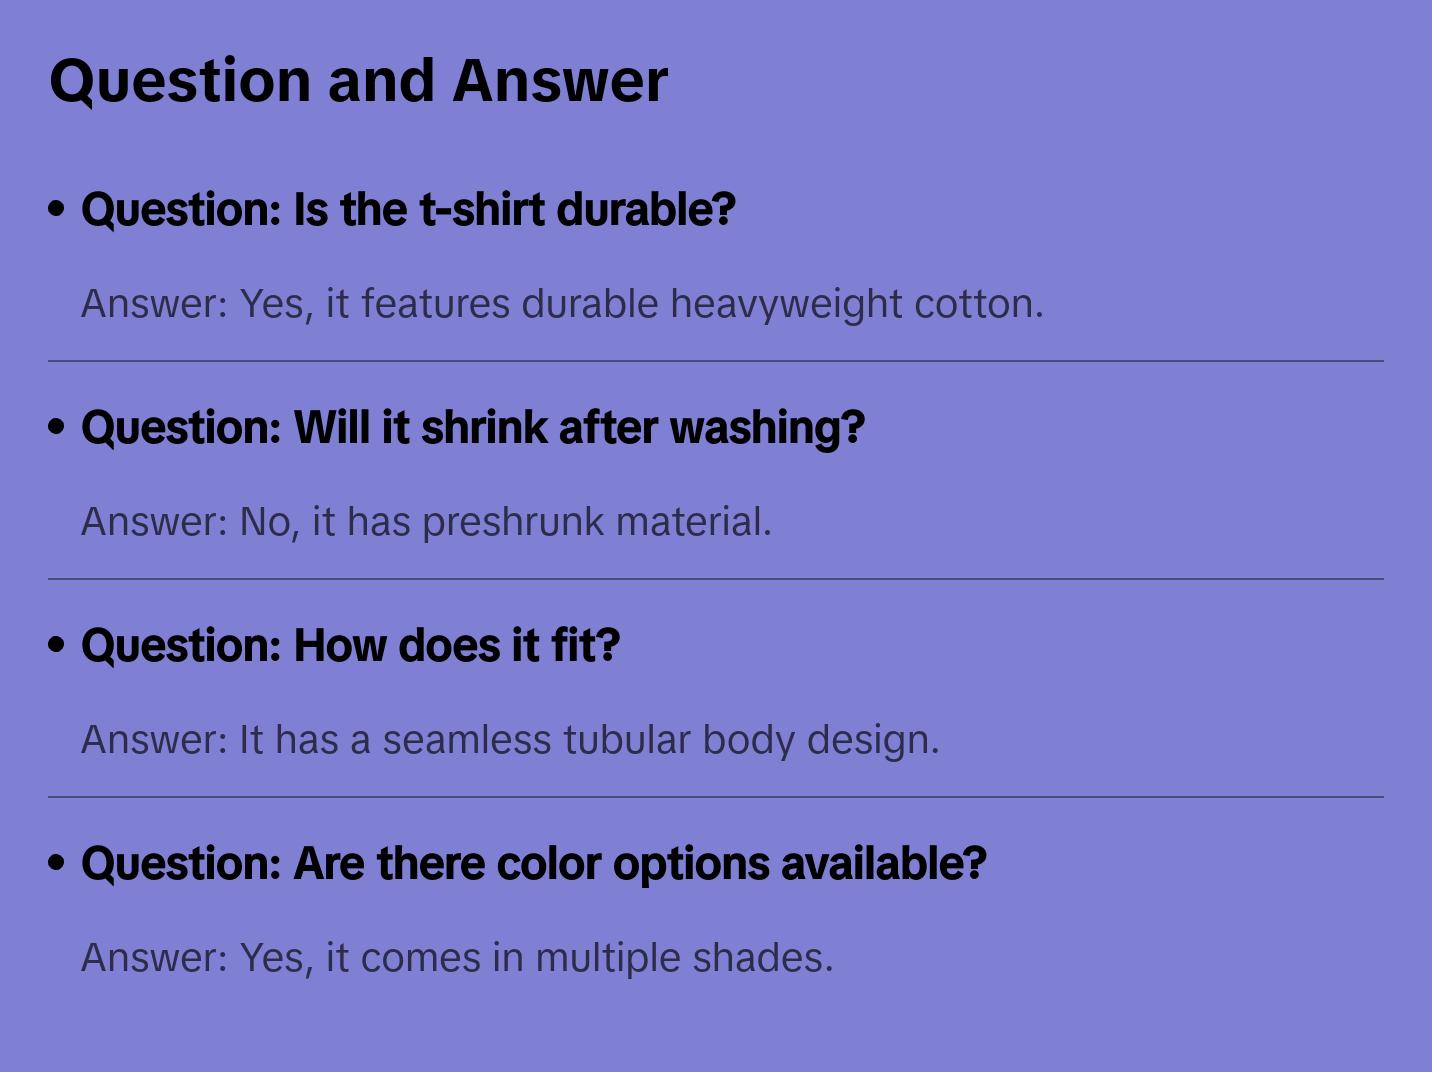Viewport: 1432px width, 1072px height.
Task: Click the question 'Is the t-shirt durable?'
Action: [408, 210]
